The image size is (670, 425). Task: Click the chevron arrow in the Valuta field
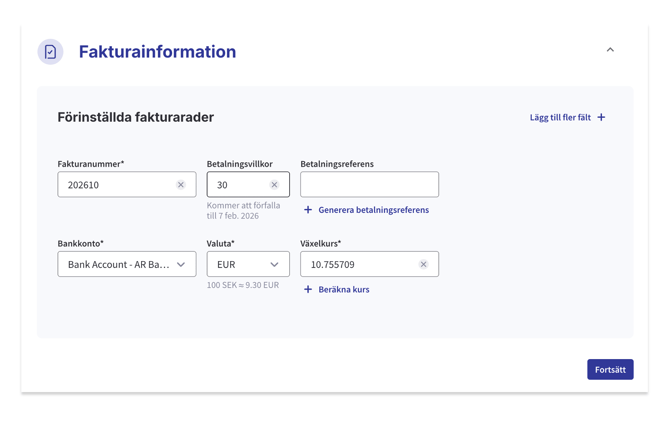point(274,265)
